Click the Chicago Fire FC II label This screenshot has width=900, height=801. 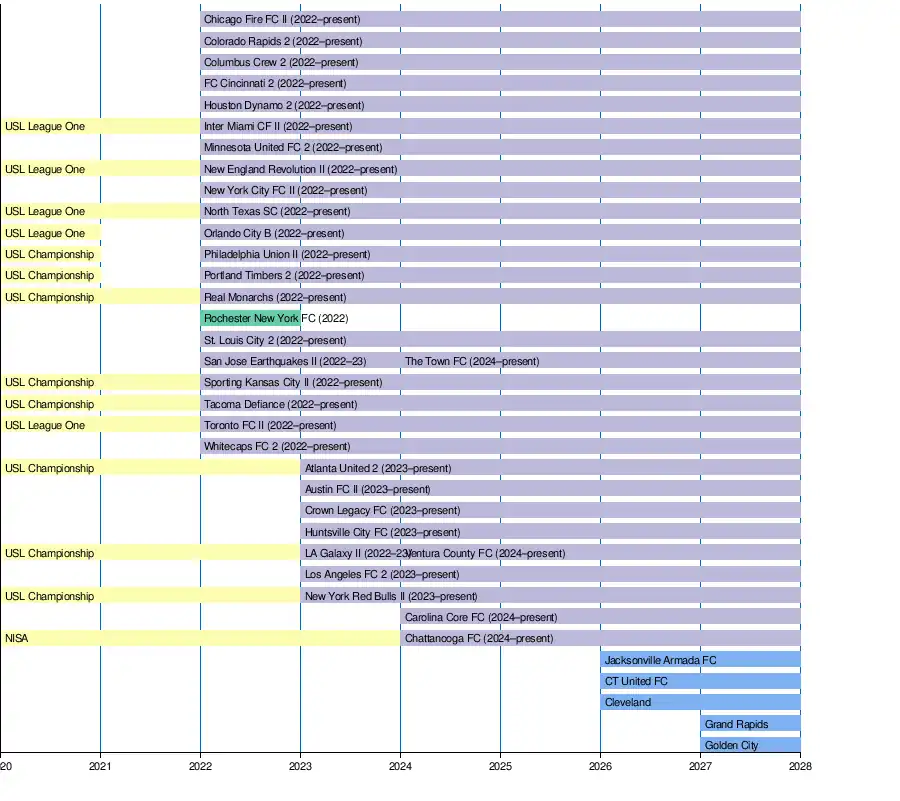[x=282, y=20]
